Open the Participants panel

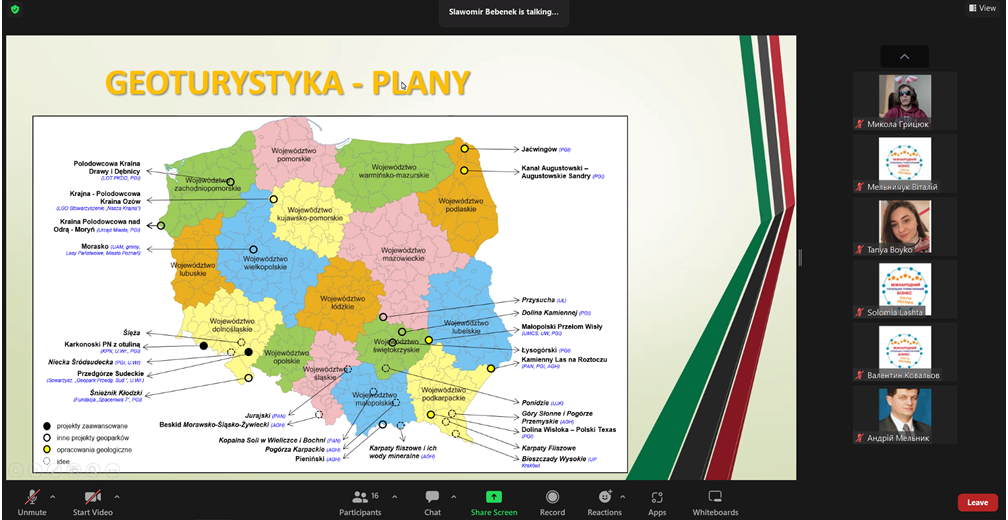[359, 501]
